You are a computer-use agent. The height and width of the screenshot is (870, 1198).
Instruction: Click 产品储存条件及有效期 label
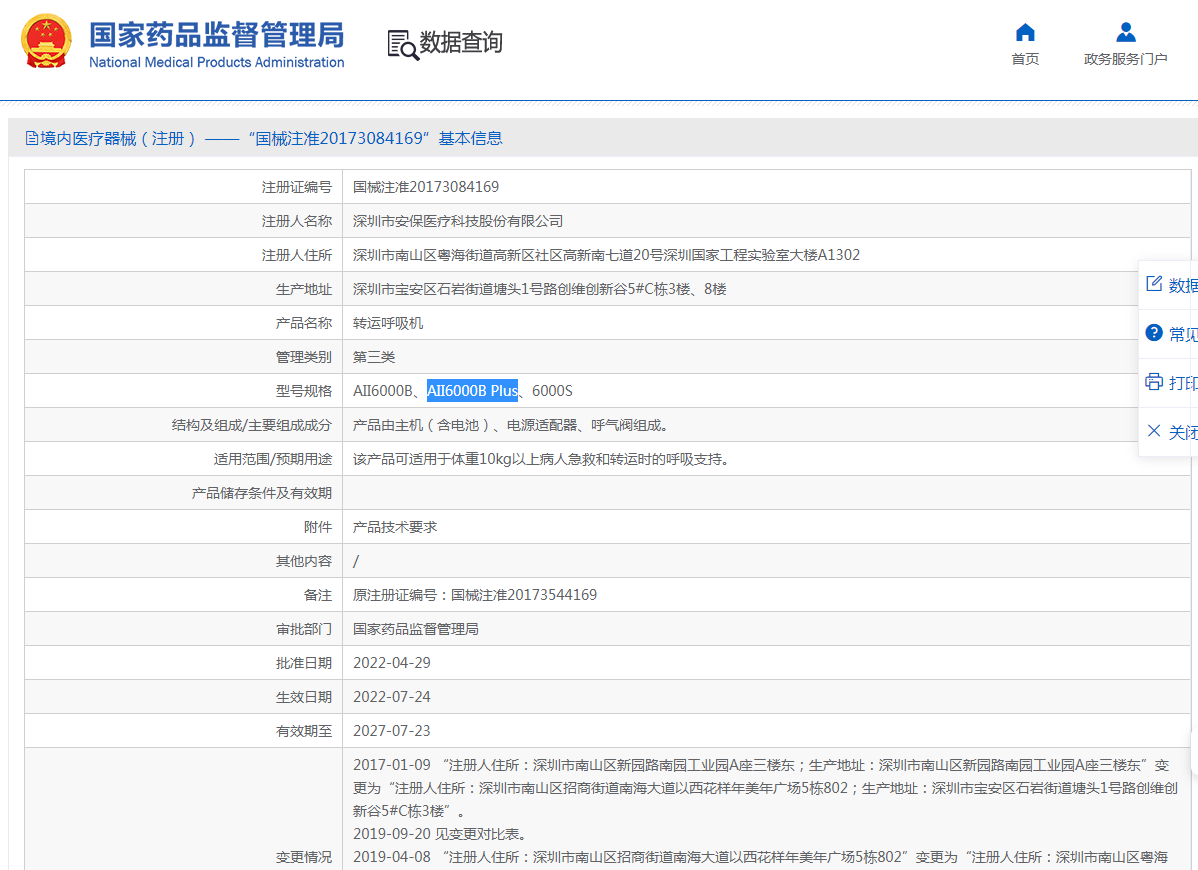point(261,493)
